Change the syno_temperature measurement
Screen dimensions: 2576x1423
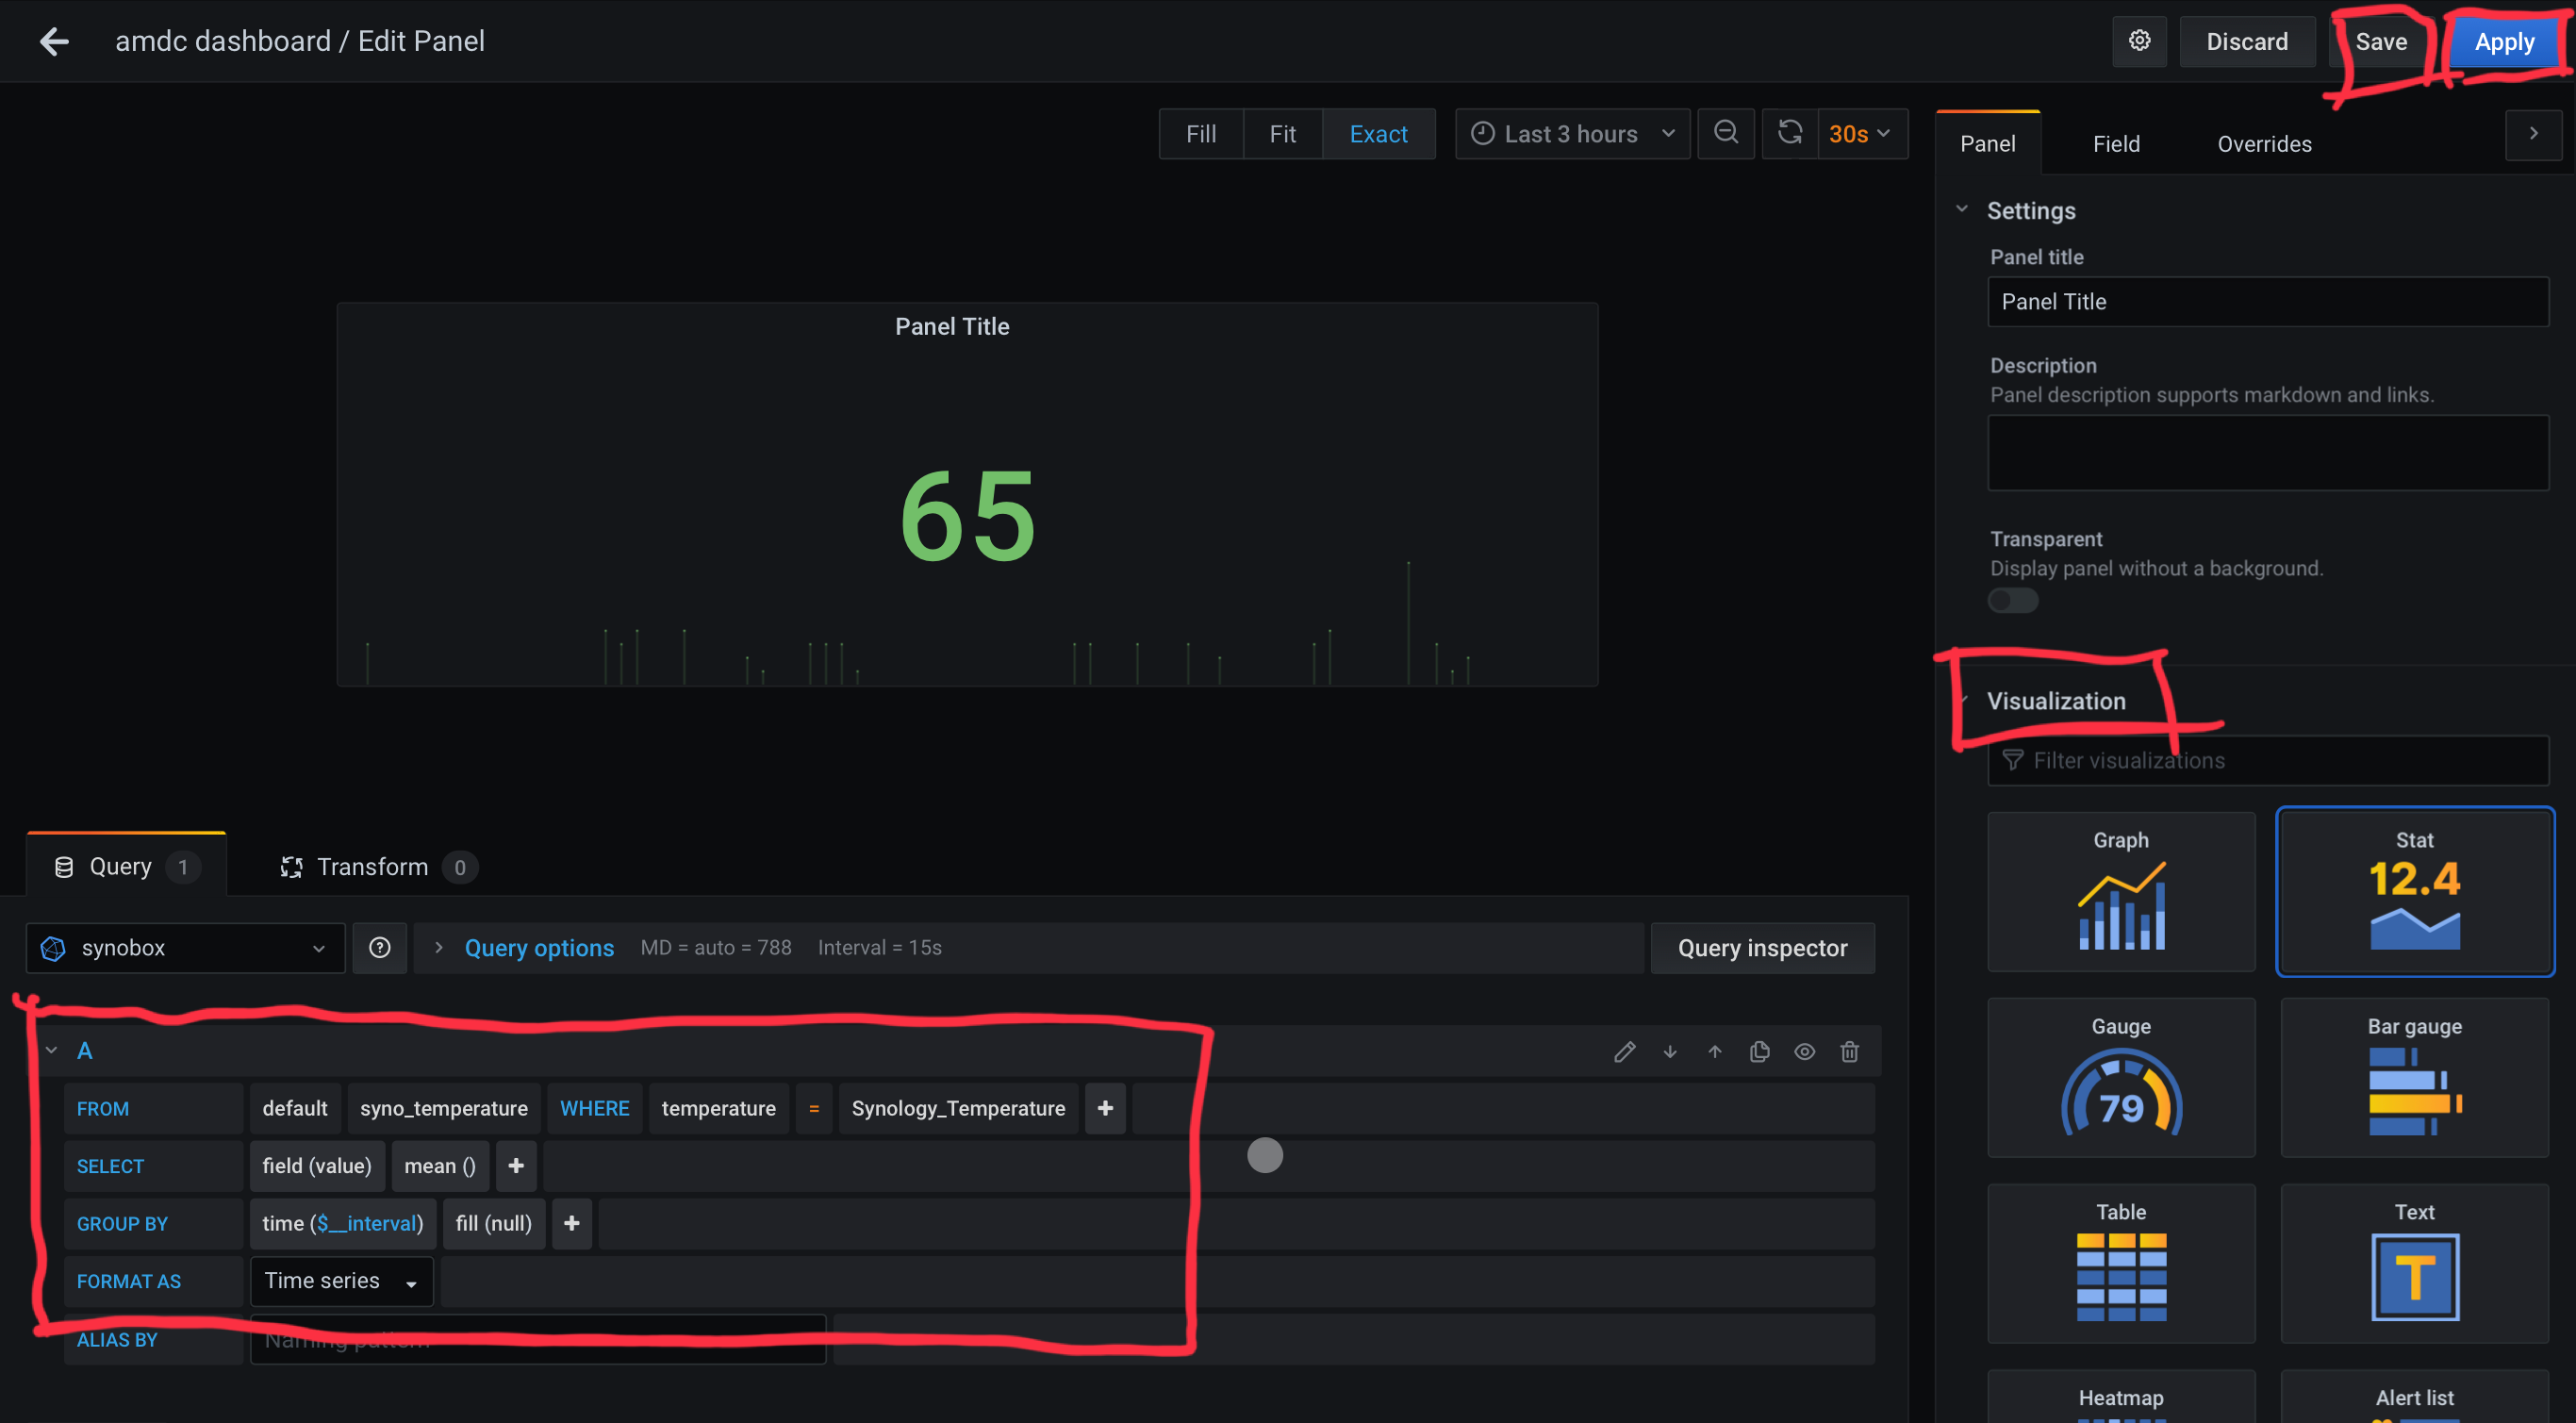[x=444, y=1108]
